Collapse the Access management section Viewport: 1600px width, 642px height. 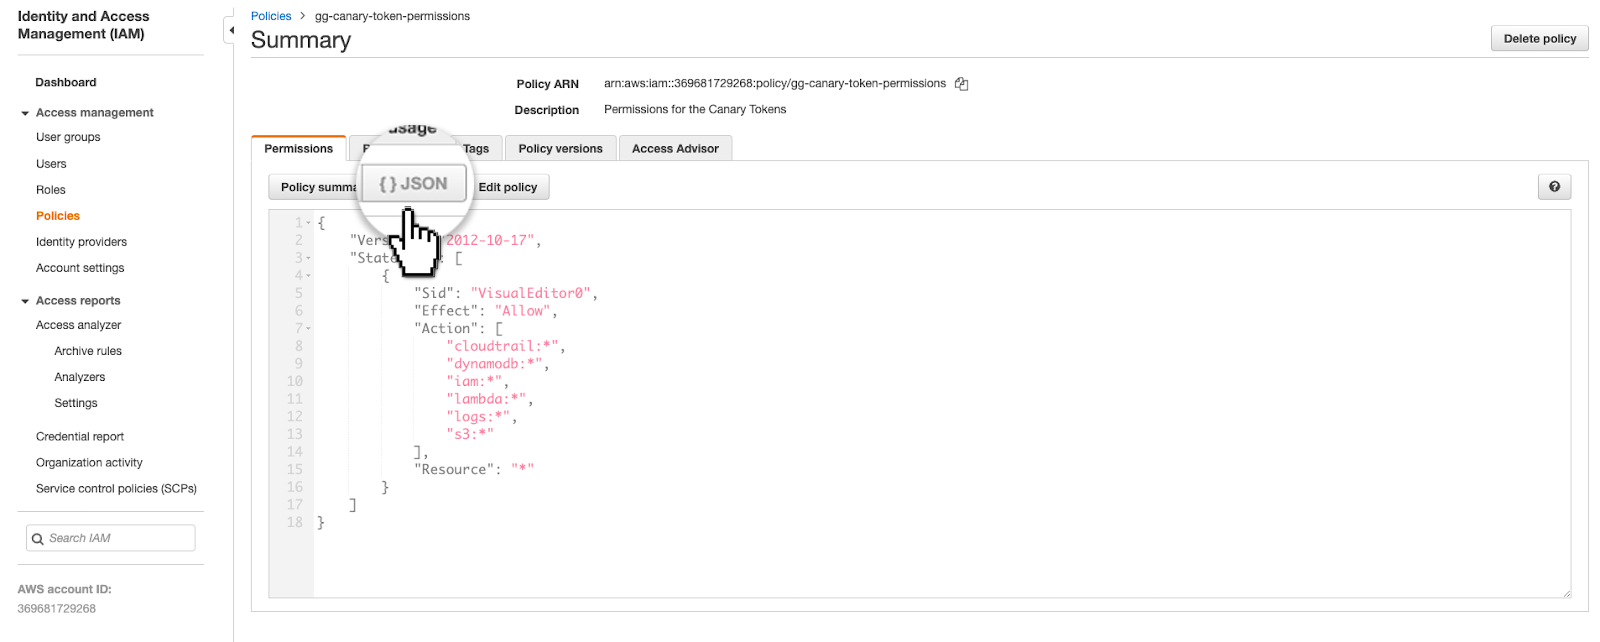click(25, 113)
